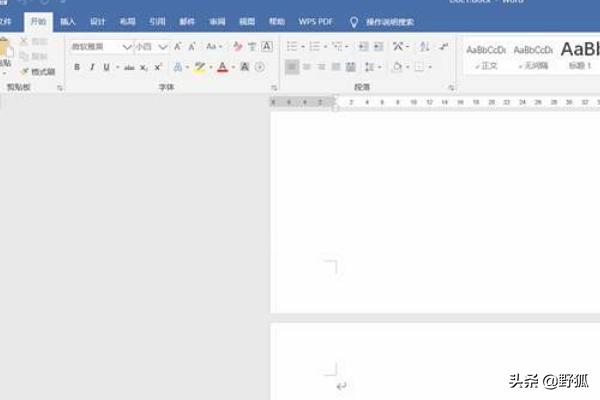Screen dimensions: 600x400
Task: Expand the Paragraph dialog launcher
Action: [x=451, y=88]
